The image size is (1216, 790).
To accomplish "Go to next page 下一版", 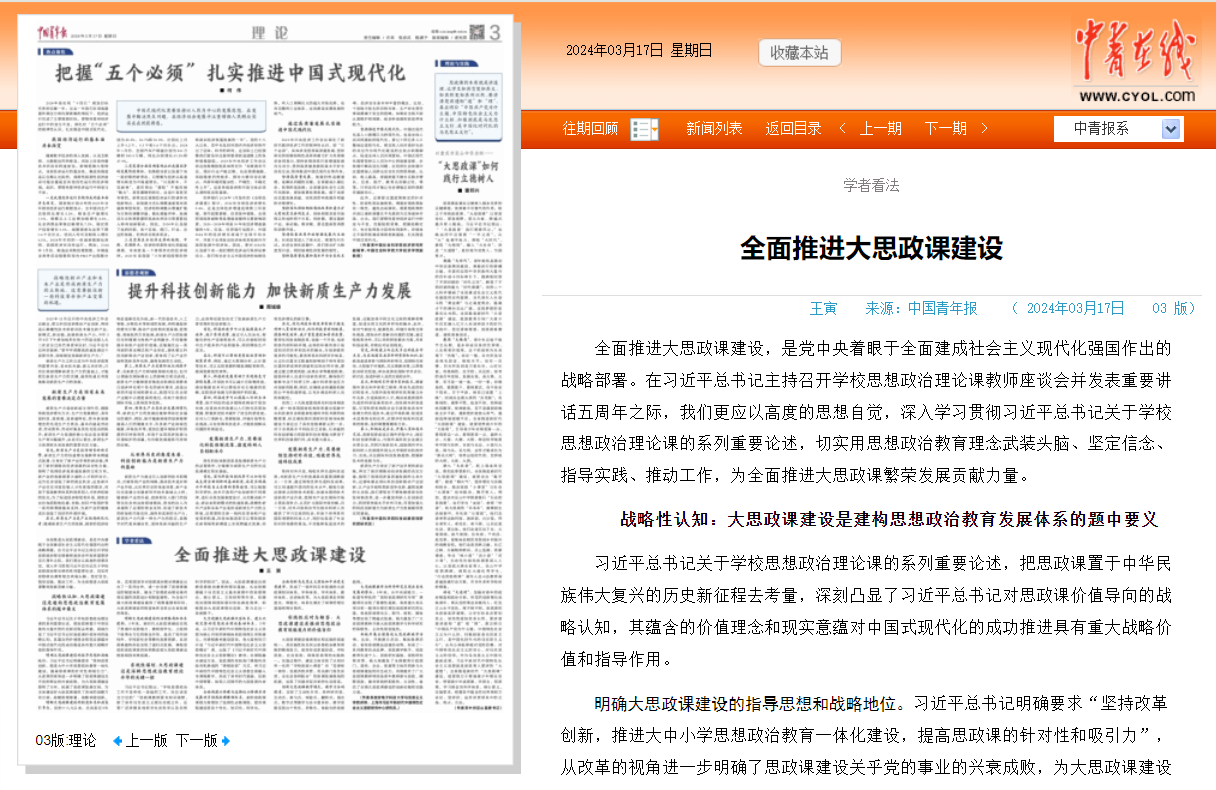I will pos(196,741).
